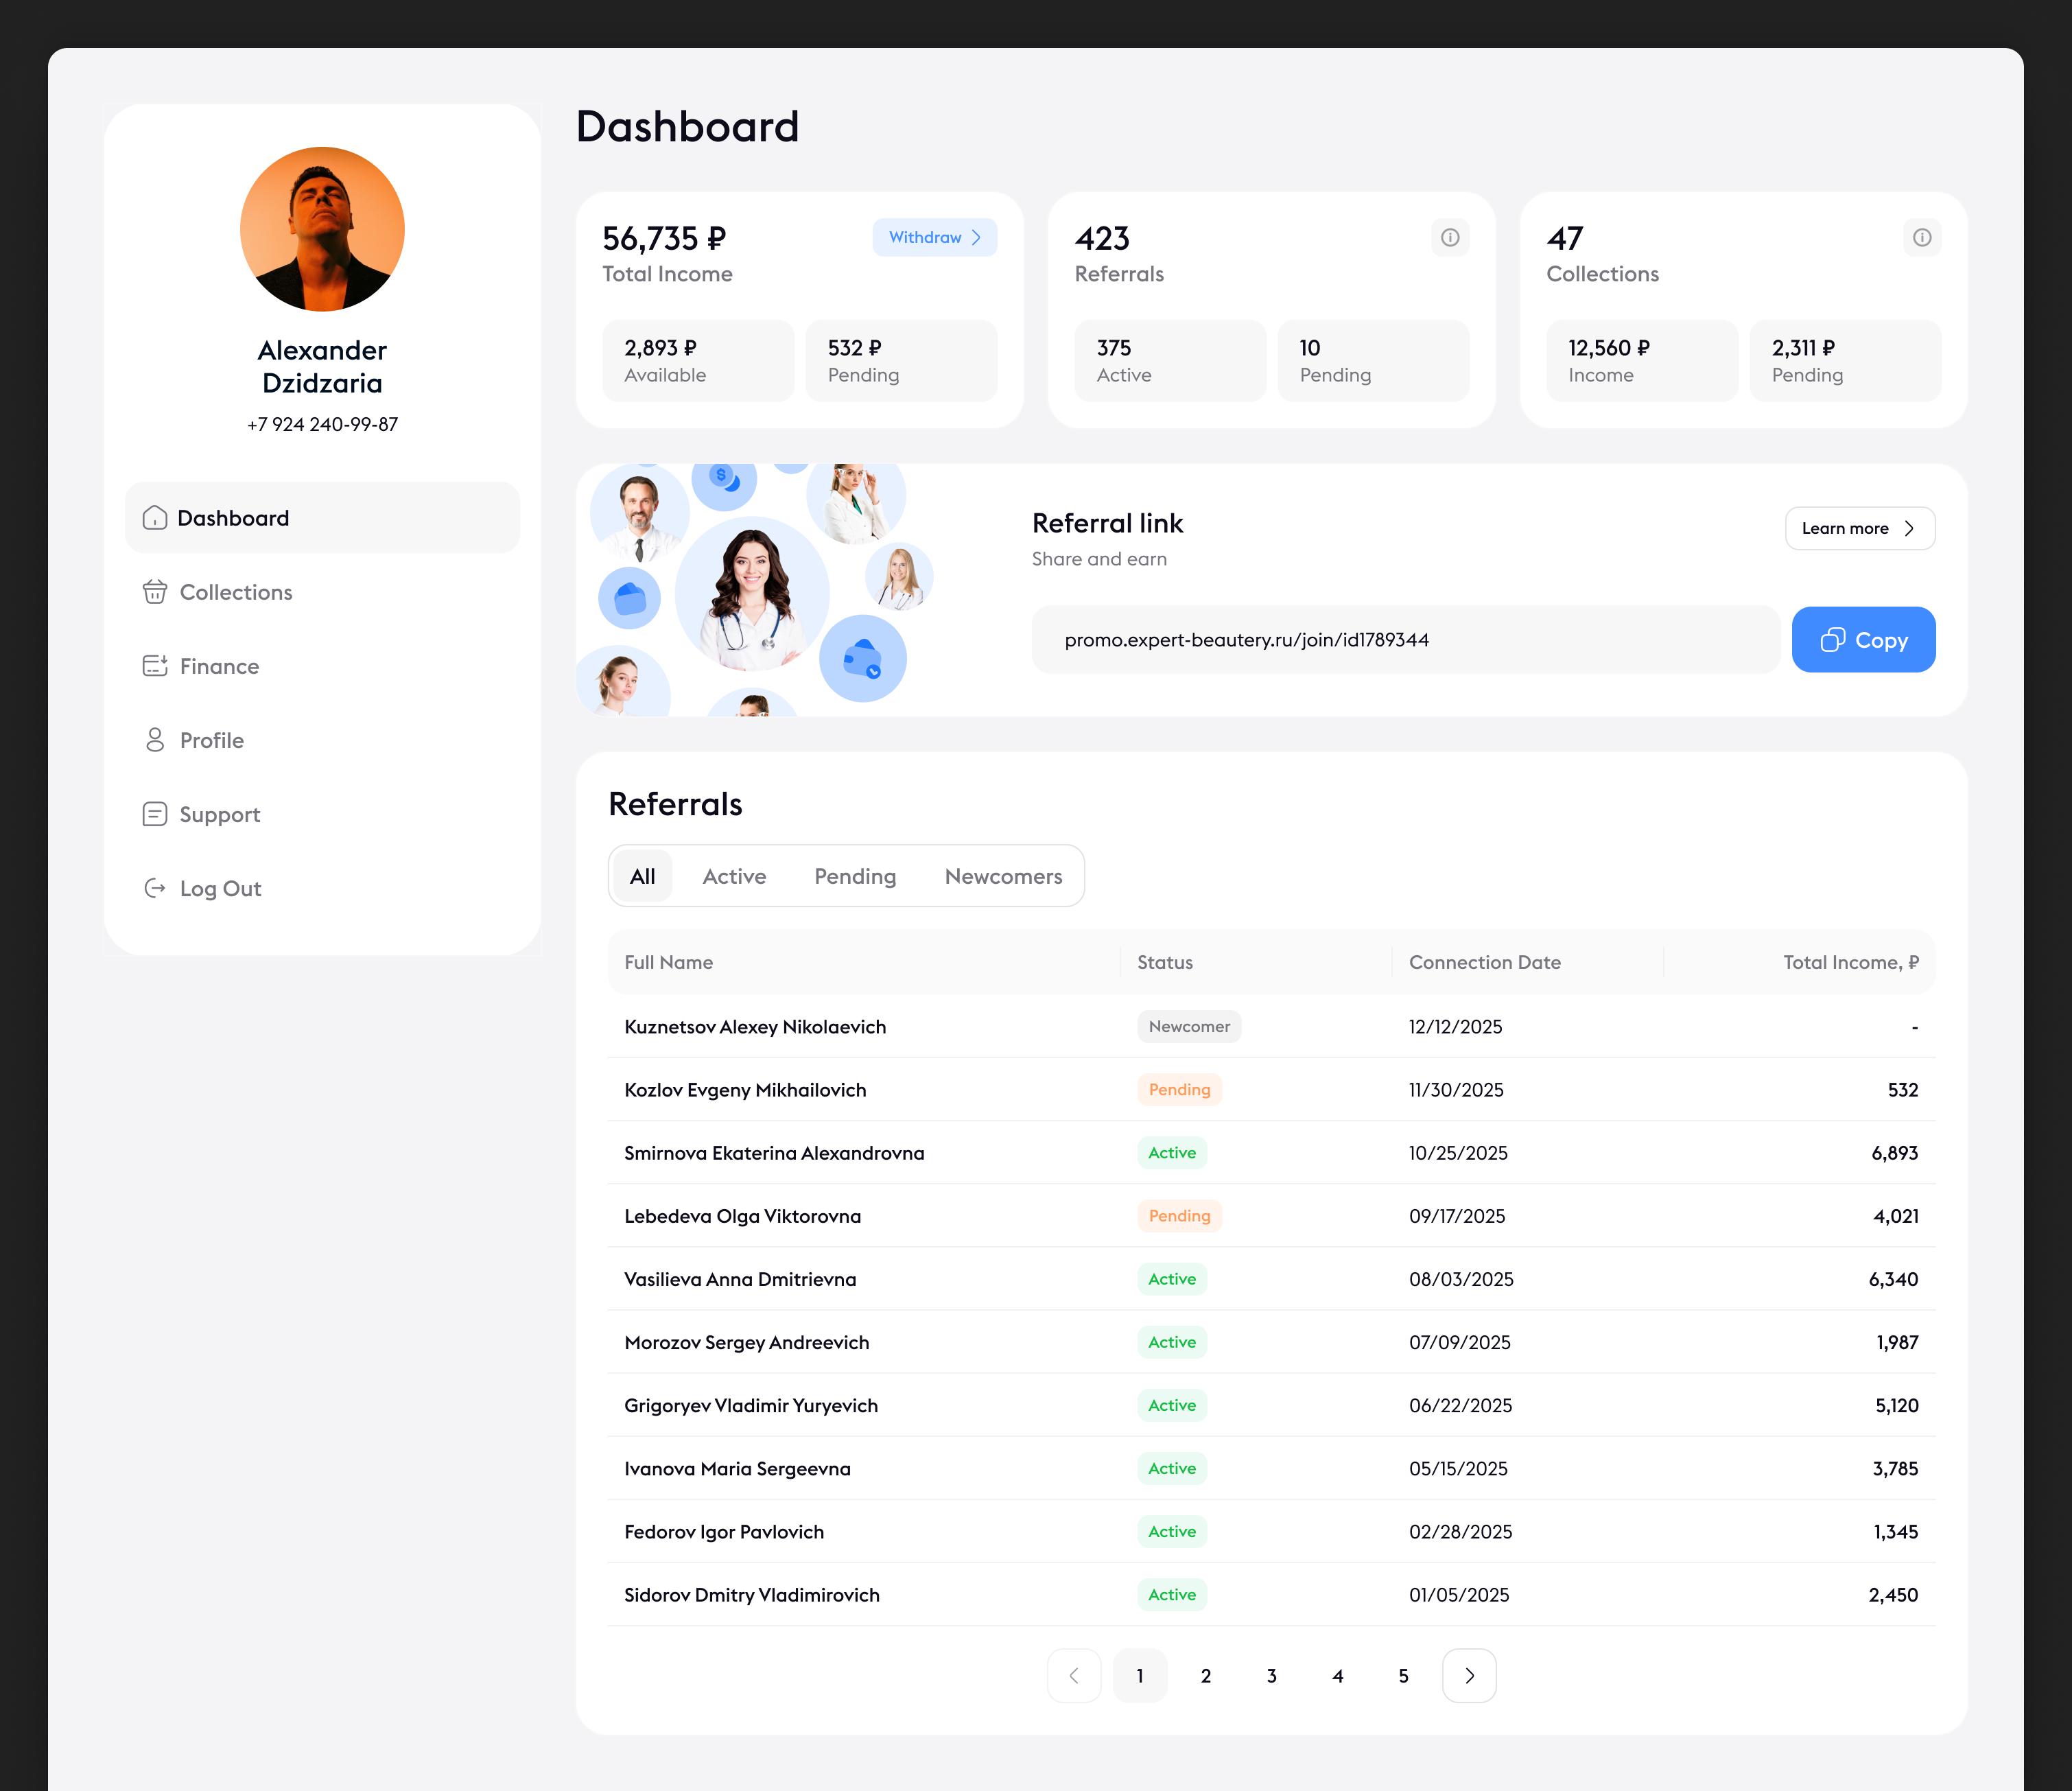Click the next page arrow in pagination
This screenshot has height=1791, width=2072.
pyautogui.click(x=1469, y=1675)
